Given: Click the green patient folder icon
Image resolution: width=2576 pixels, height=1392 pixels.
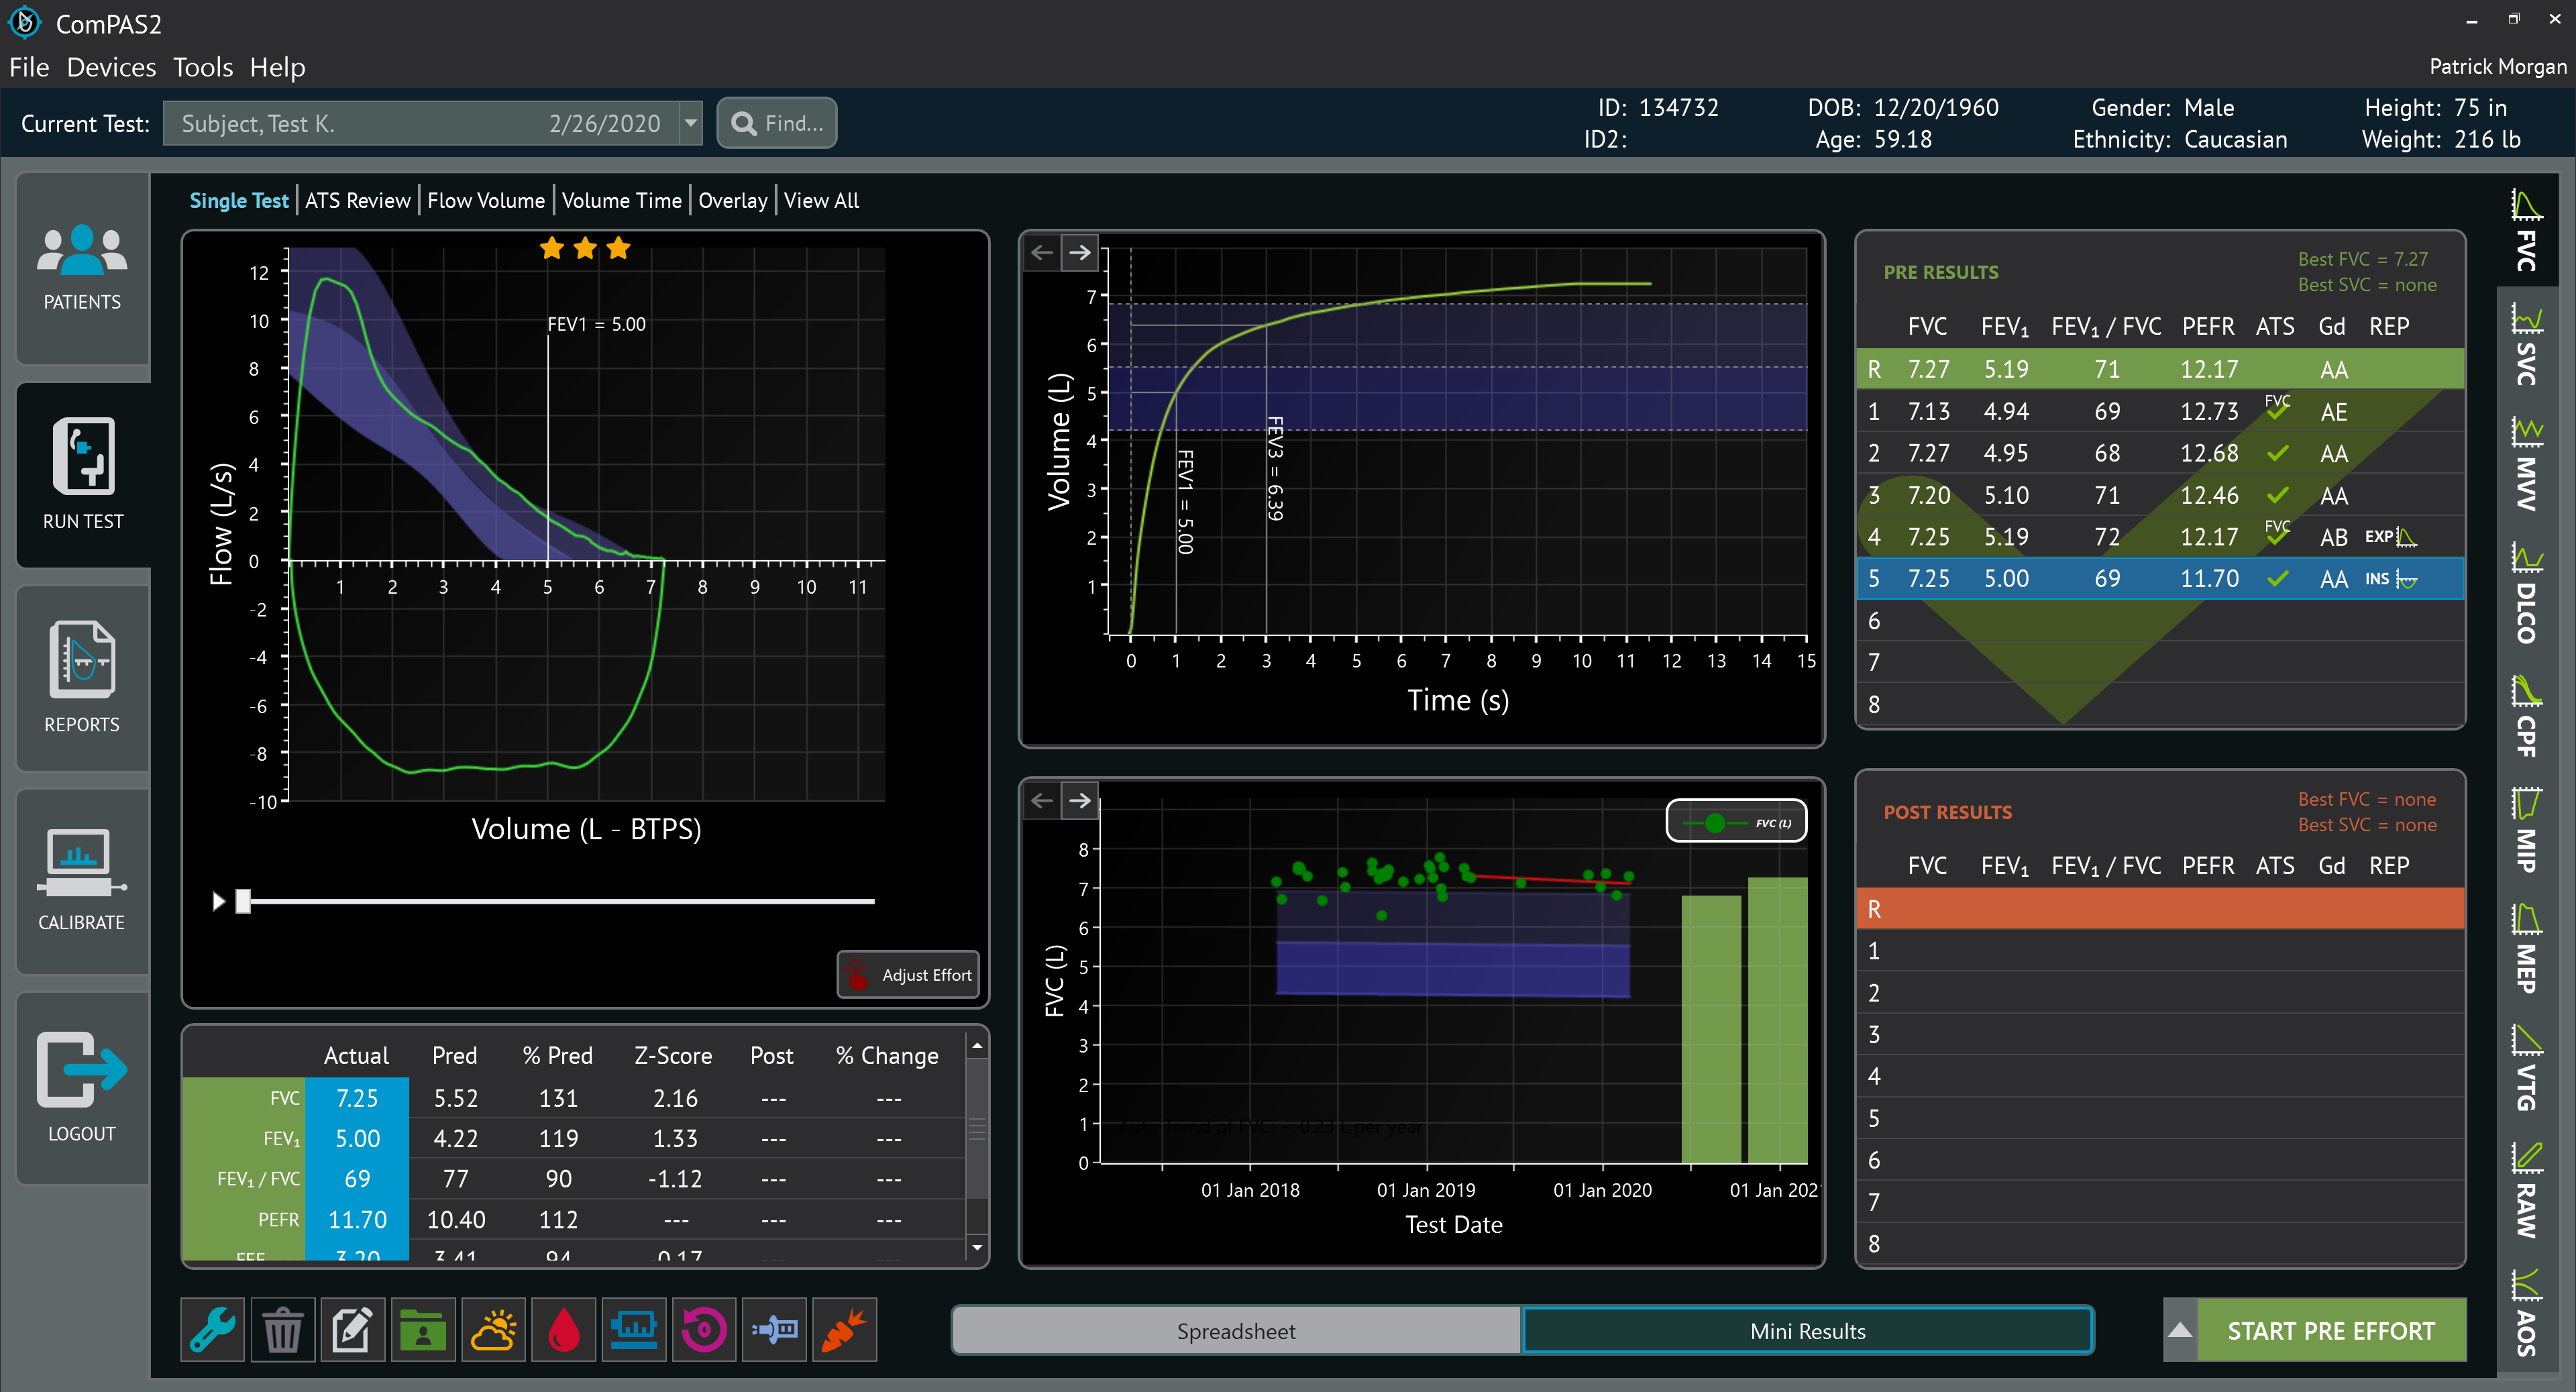Looking at the screenshot, I should tap(423, 1329).
